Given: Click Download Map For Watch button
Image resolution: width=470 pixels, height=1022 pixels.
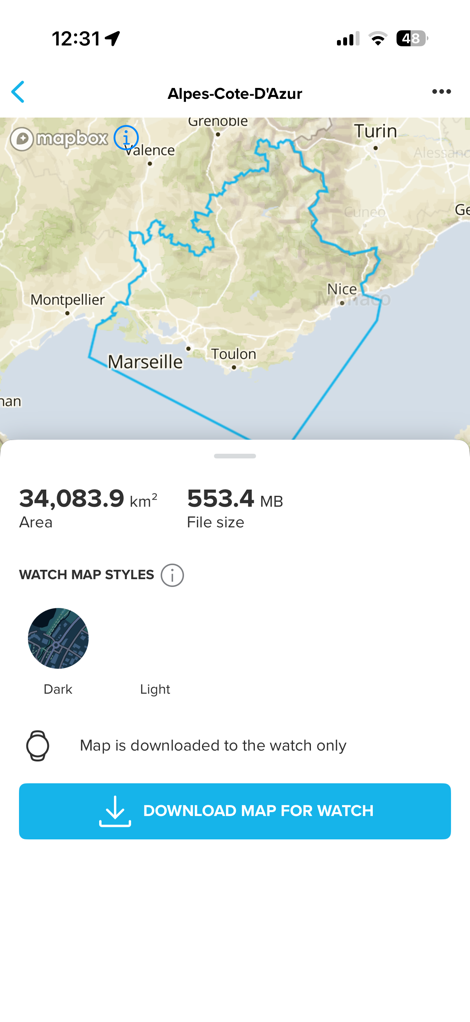Looking at the screenshot, I should click(235, 811).
